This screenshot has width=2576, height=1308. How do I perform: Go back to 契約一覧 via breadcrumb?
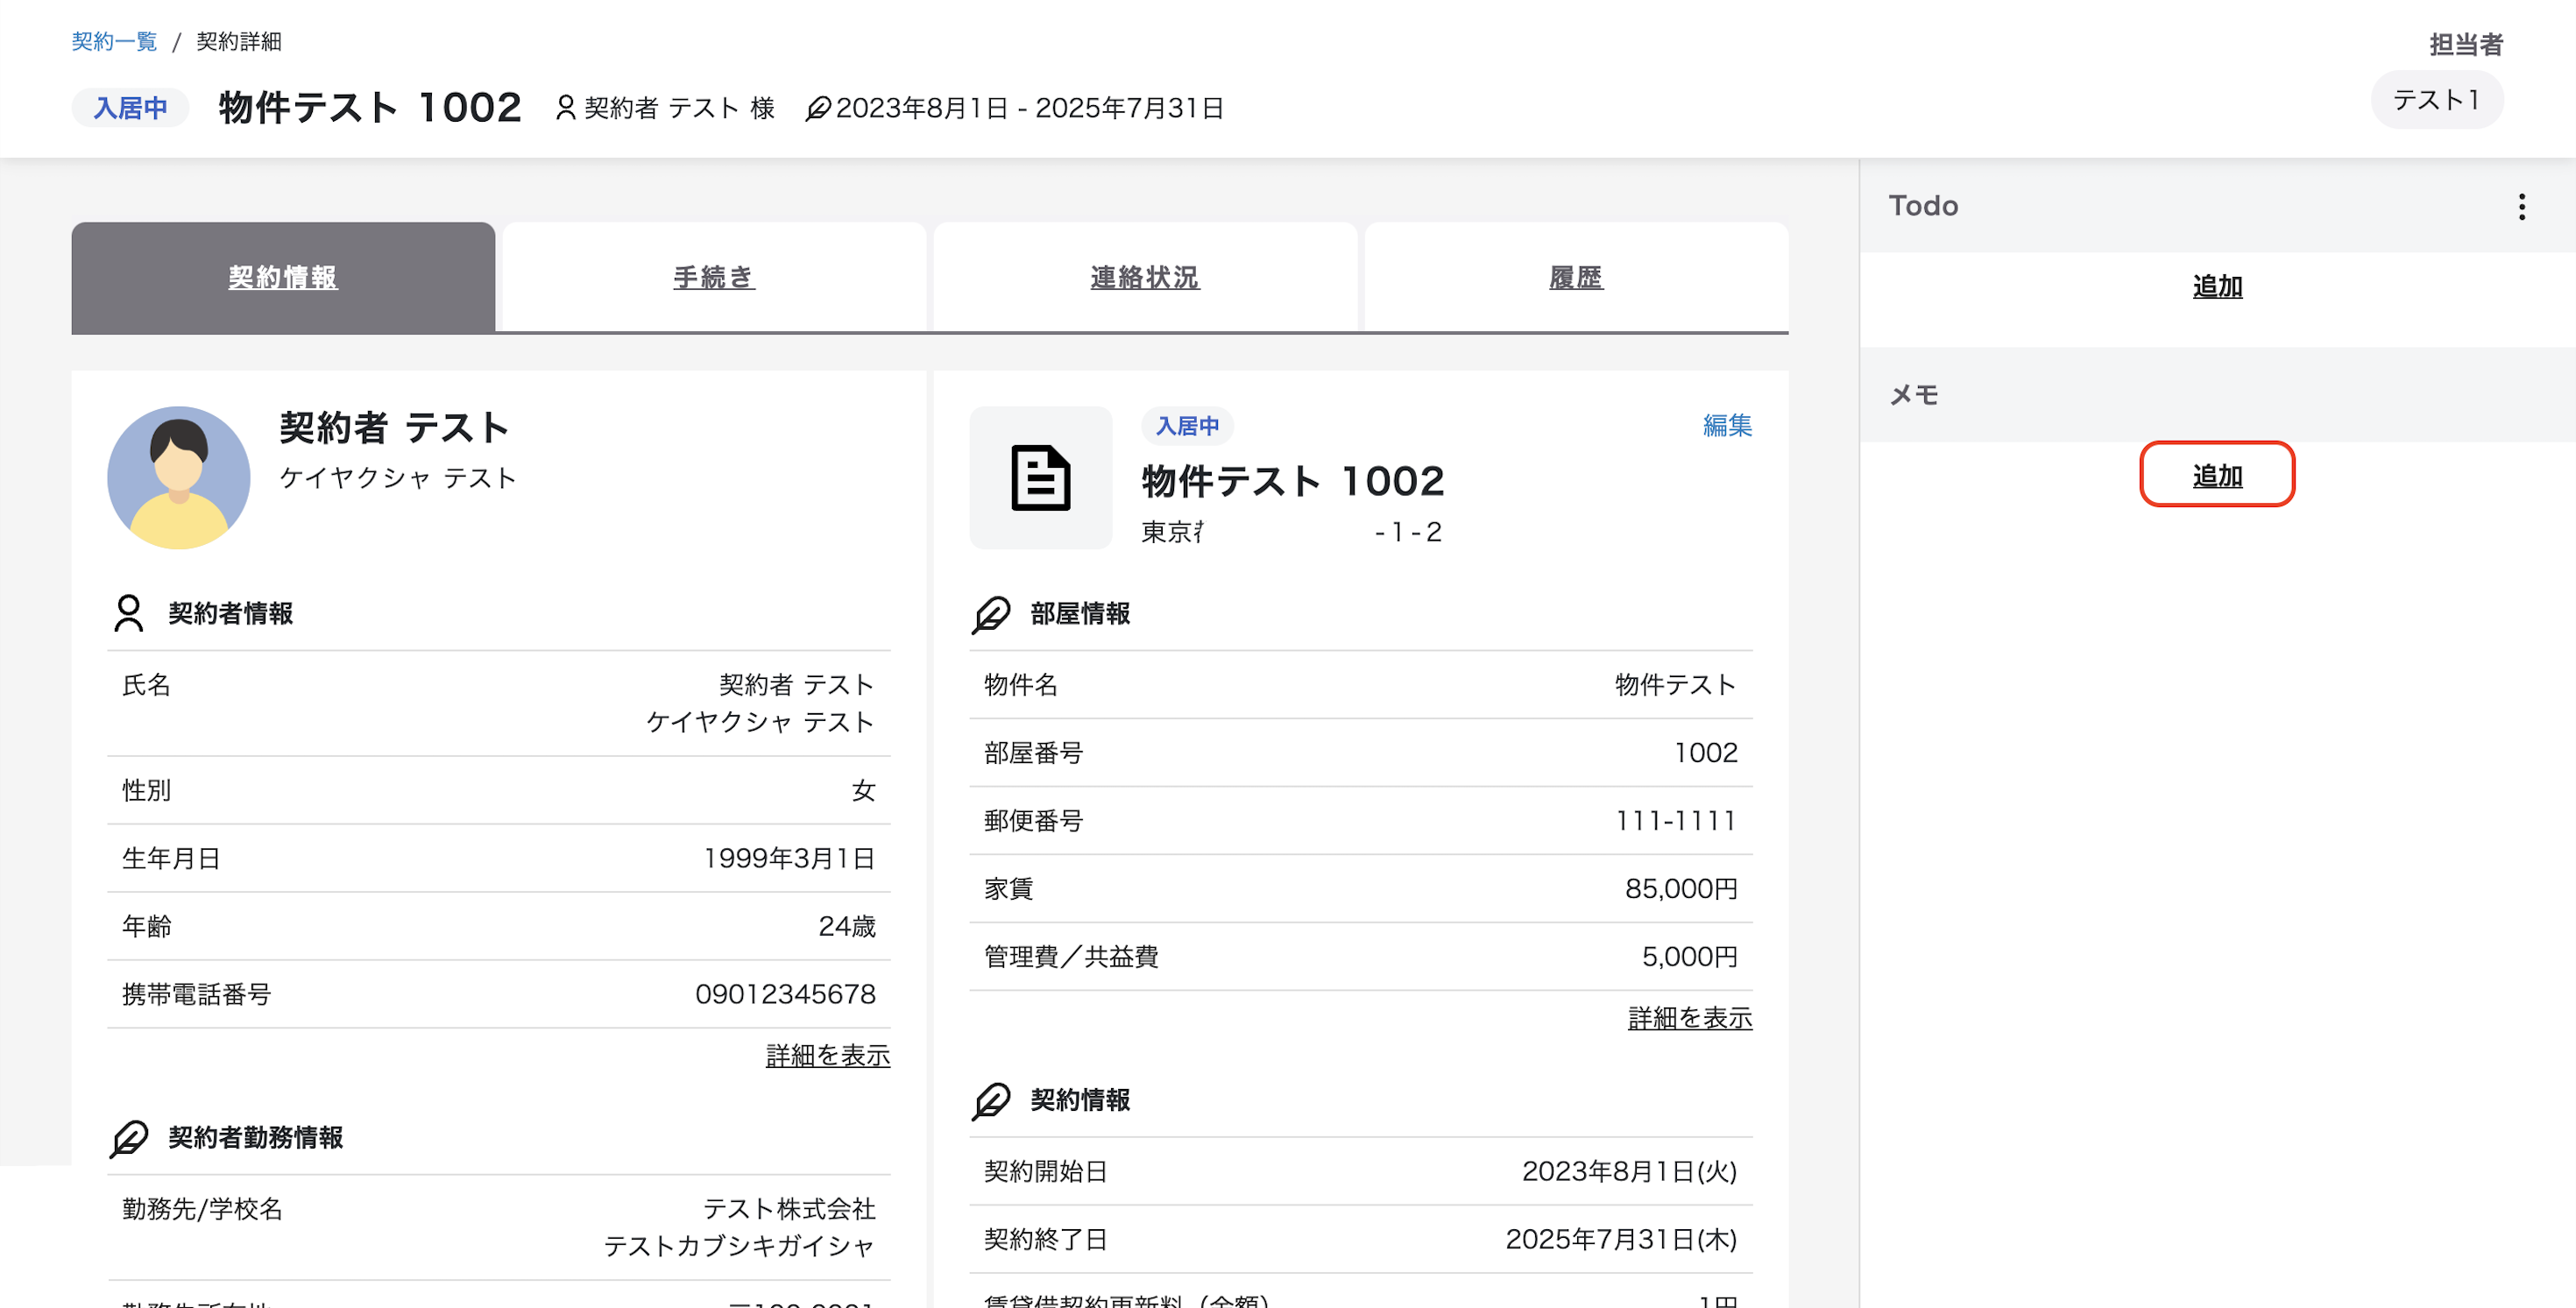coord(114,41)
